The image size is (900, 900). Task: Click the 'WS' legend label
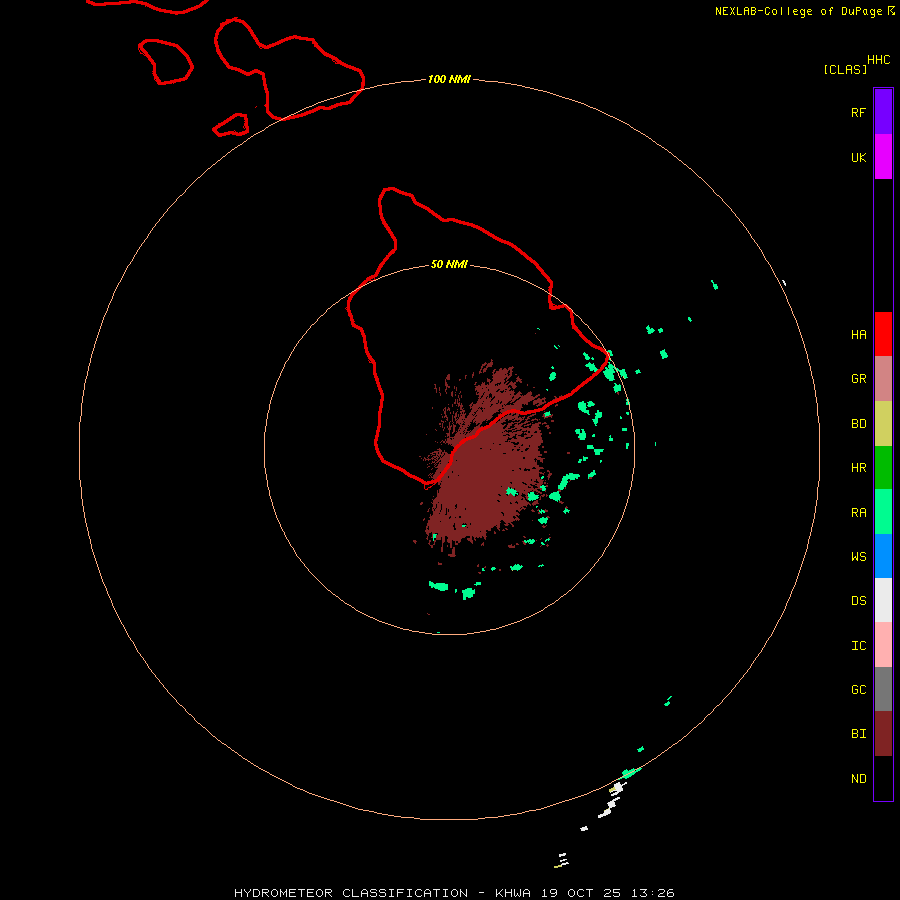click(x=858, y=556)
